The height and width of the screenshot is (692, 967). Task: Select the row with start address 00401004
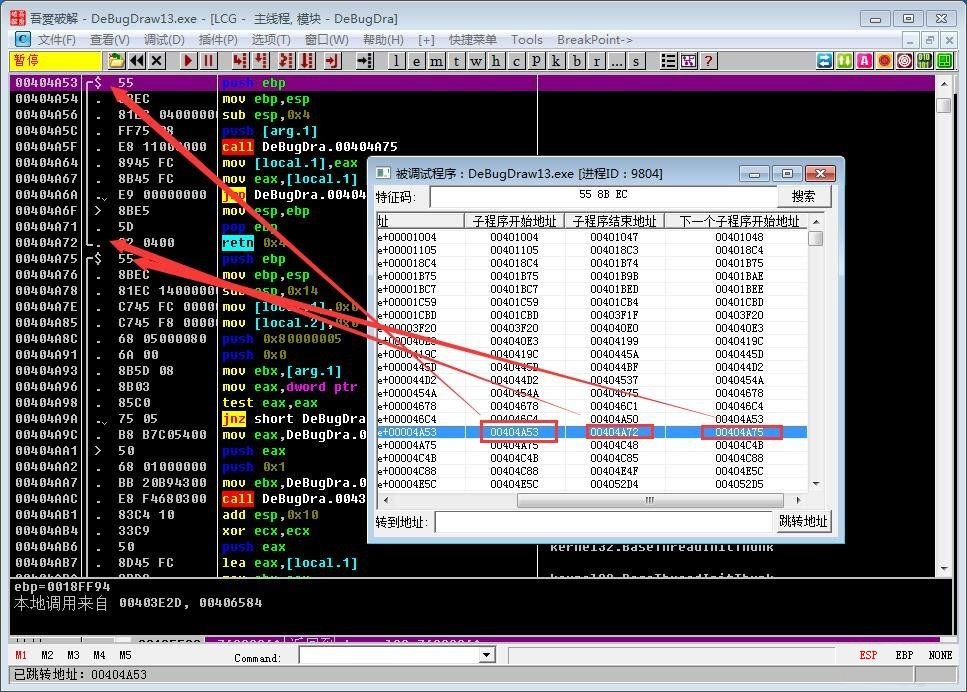coord(591,237)
